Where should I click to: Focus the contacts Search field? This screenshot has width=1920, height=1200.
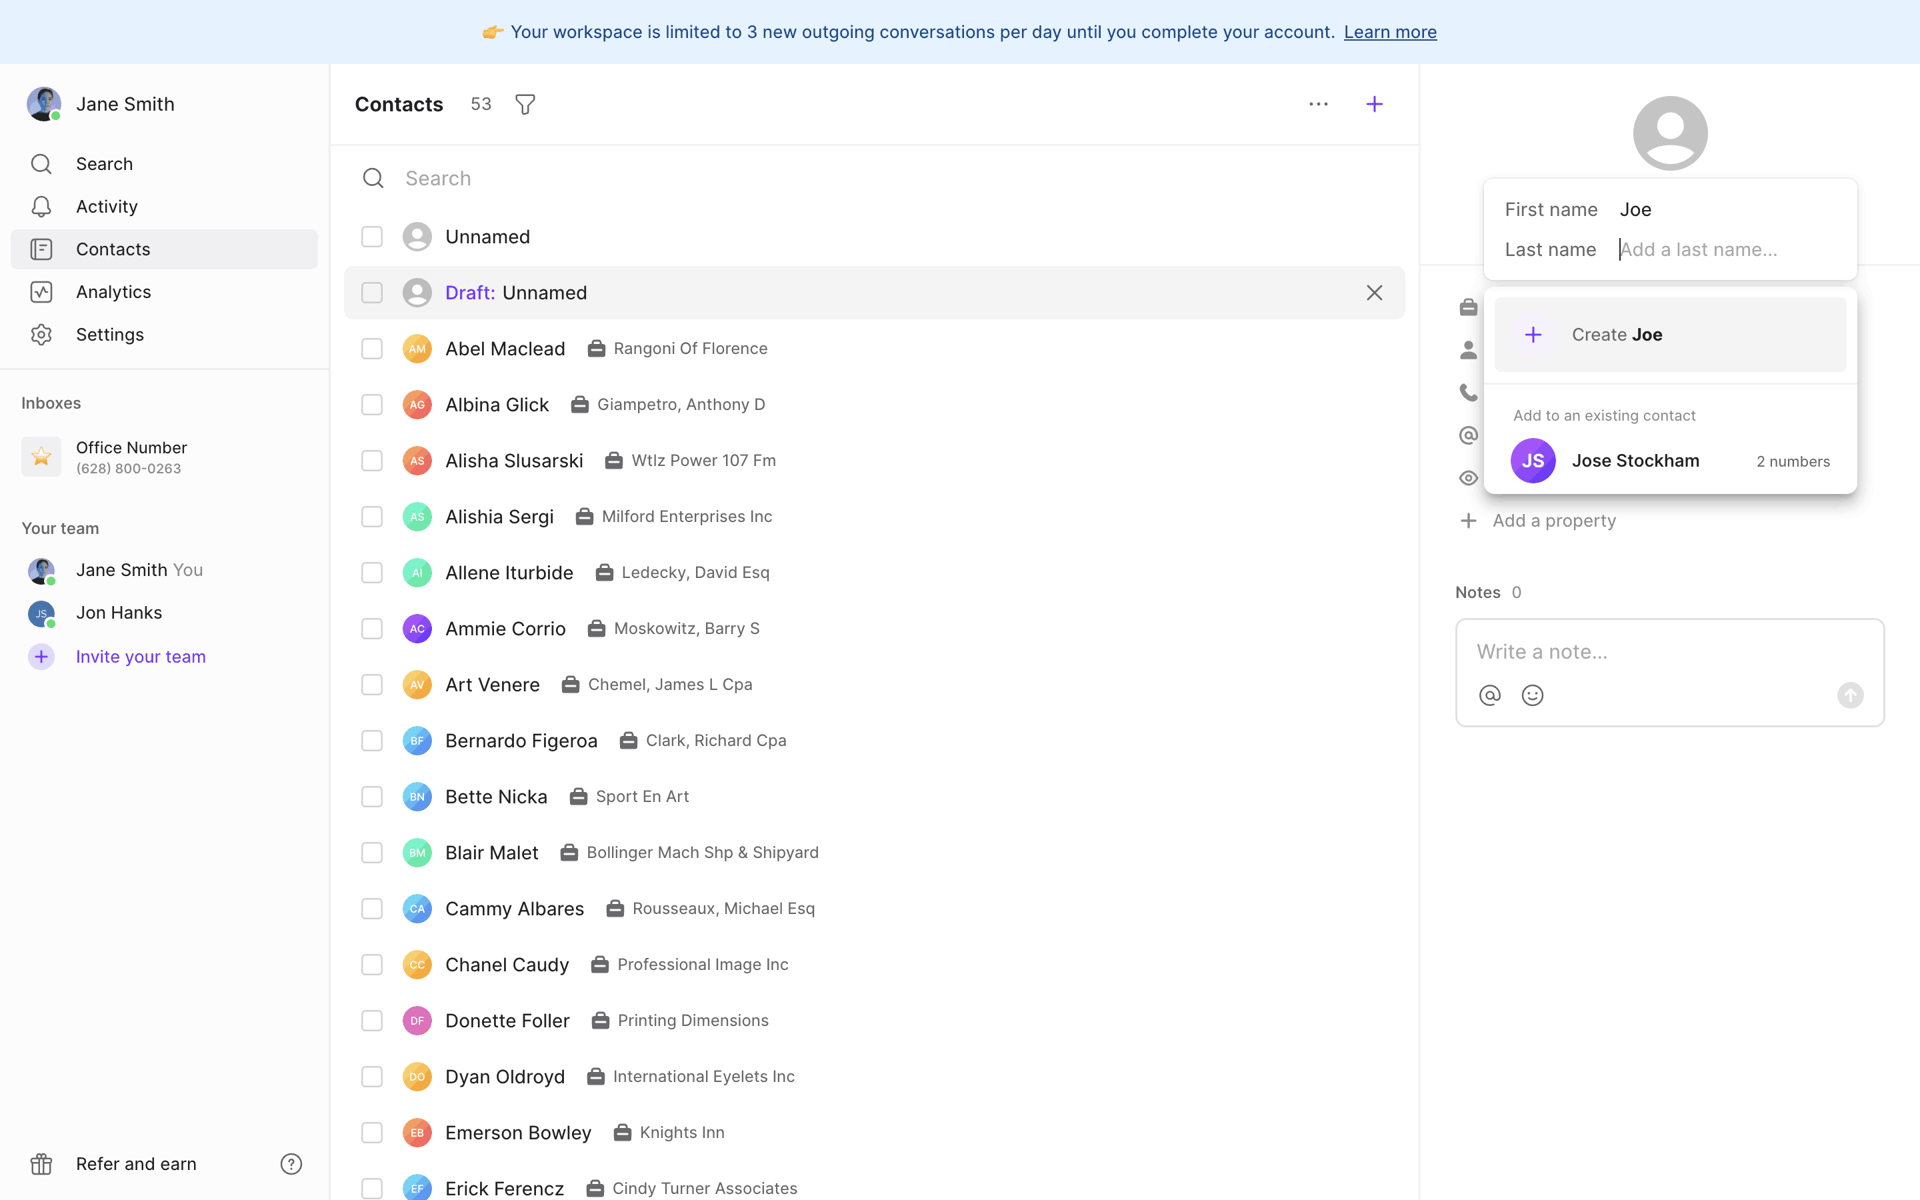874,178
